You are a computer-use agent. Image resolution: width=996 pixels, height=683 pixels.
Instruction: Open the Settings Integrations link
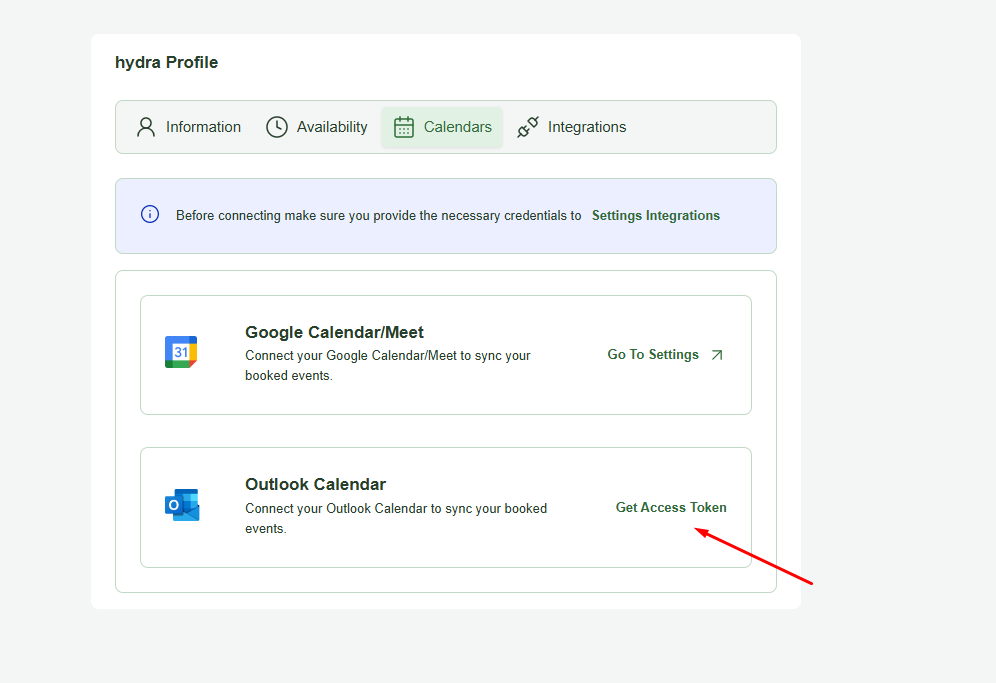(656, 215)
